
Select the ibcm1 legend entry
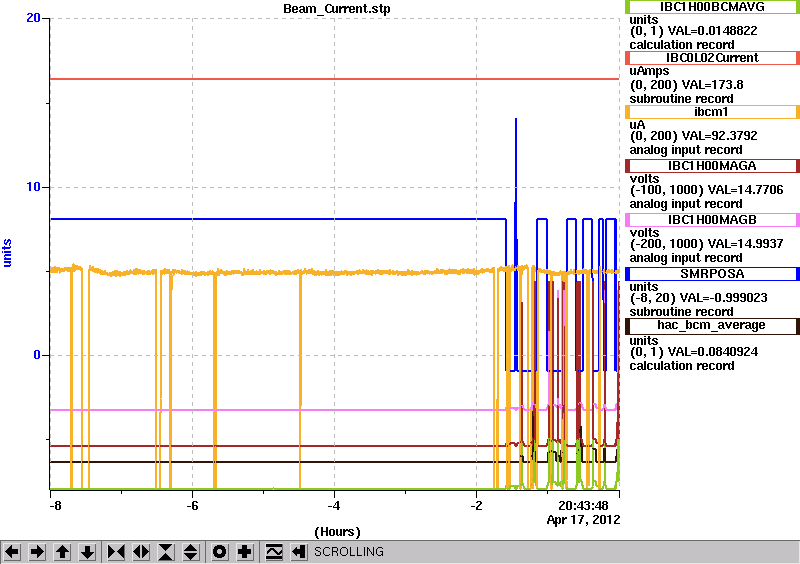(x=712, y=112)
